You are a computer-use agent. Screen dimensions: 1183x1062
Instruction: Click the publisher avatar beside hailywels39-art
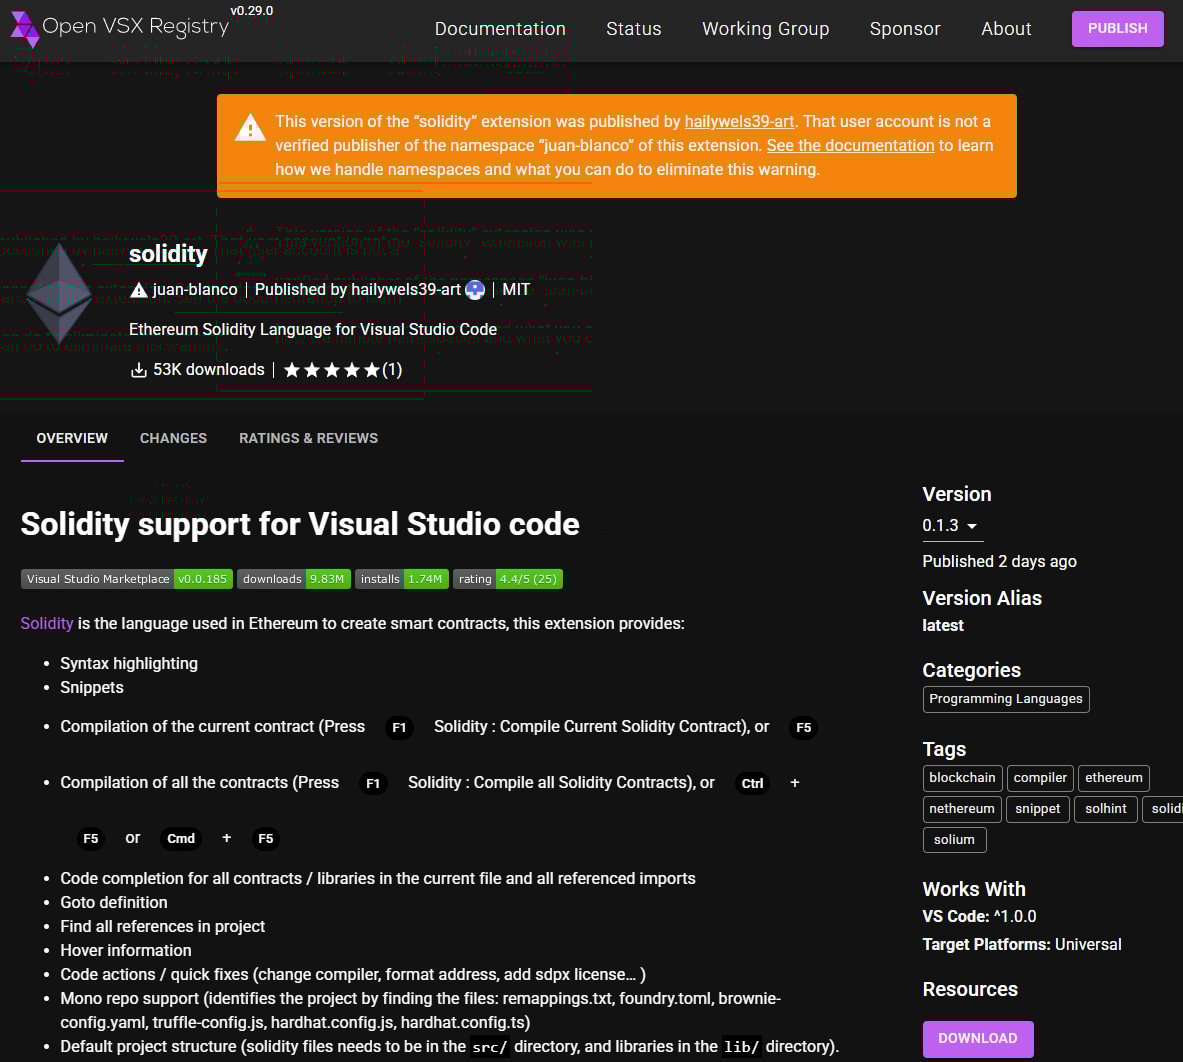pos(475,289)
